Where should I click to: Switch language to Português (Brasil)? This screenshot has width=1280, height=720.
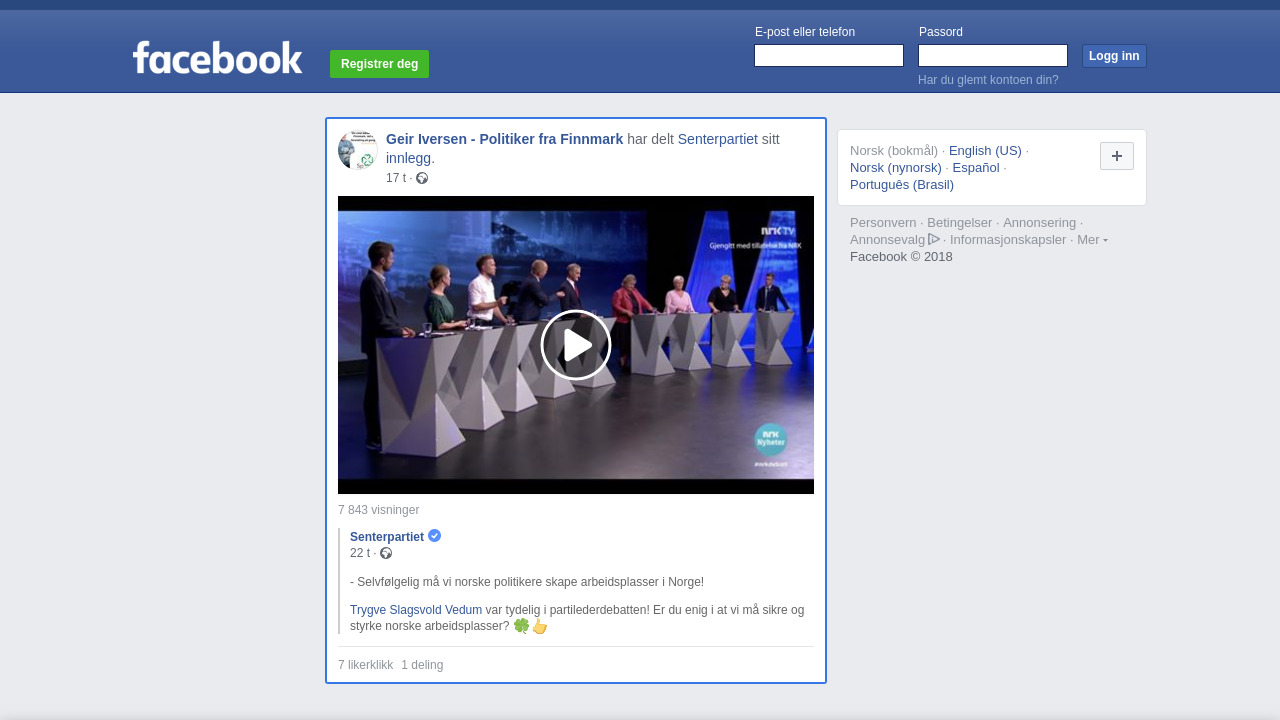coord(902,185)
